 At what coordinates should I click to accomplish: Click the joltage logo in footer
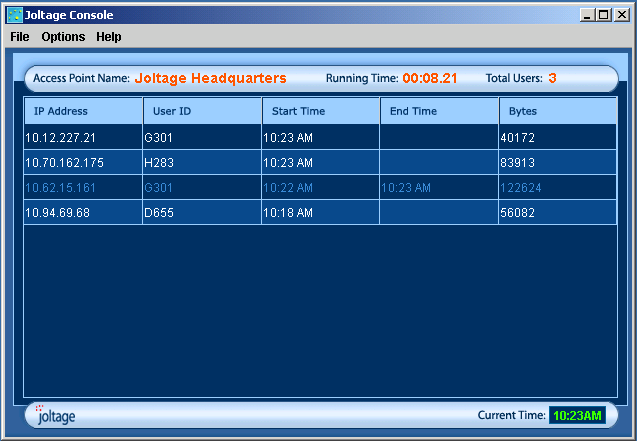(56, 415)
